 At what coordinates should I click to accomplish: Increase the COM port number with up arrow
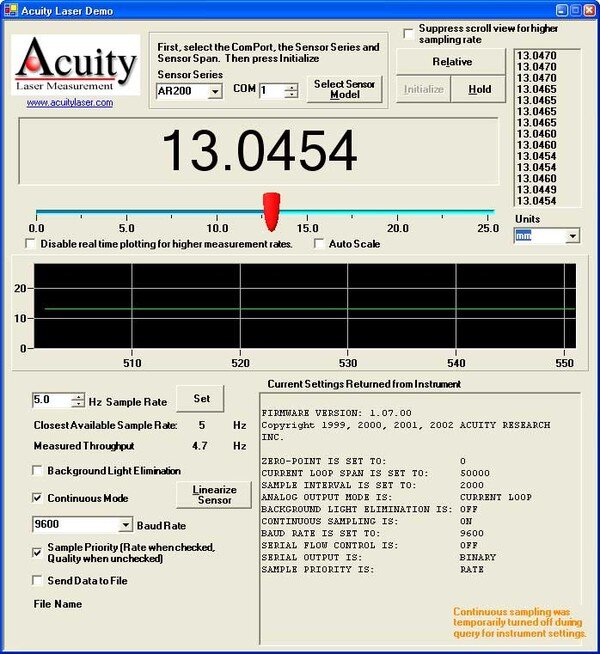(x=291, y=87)
